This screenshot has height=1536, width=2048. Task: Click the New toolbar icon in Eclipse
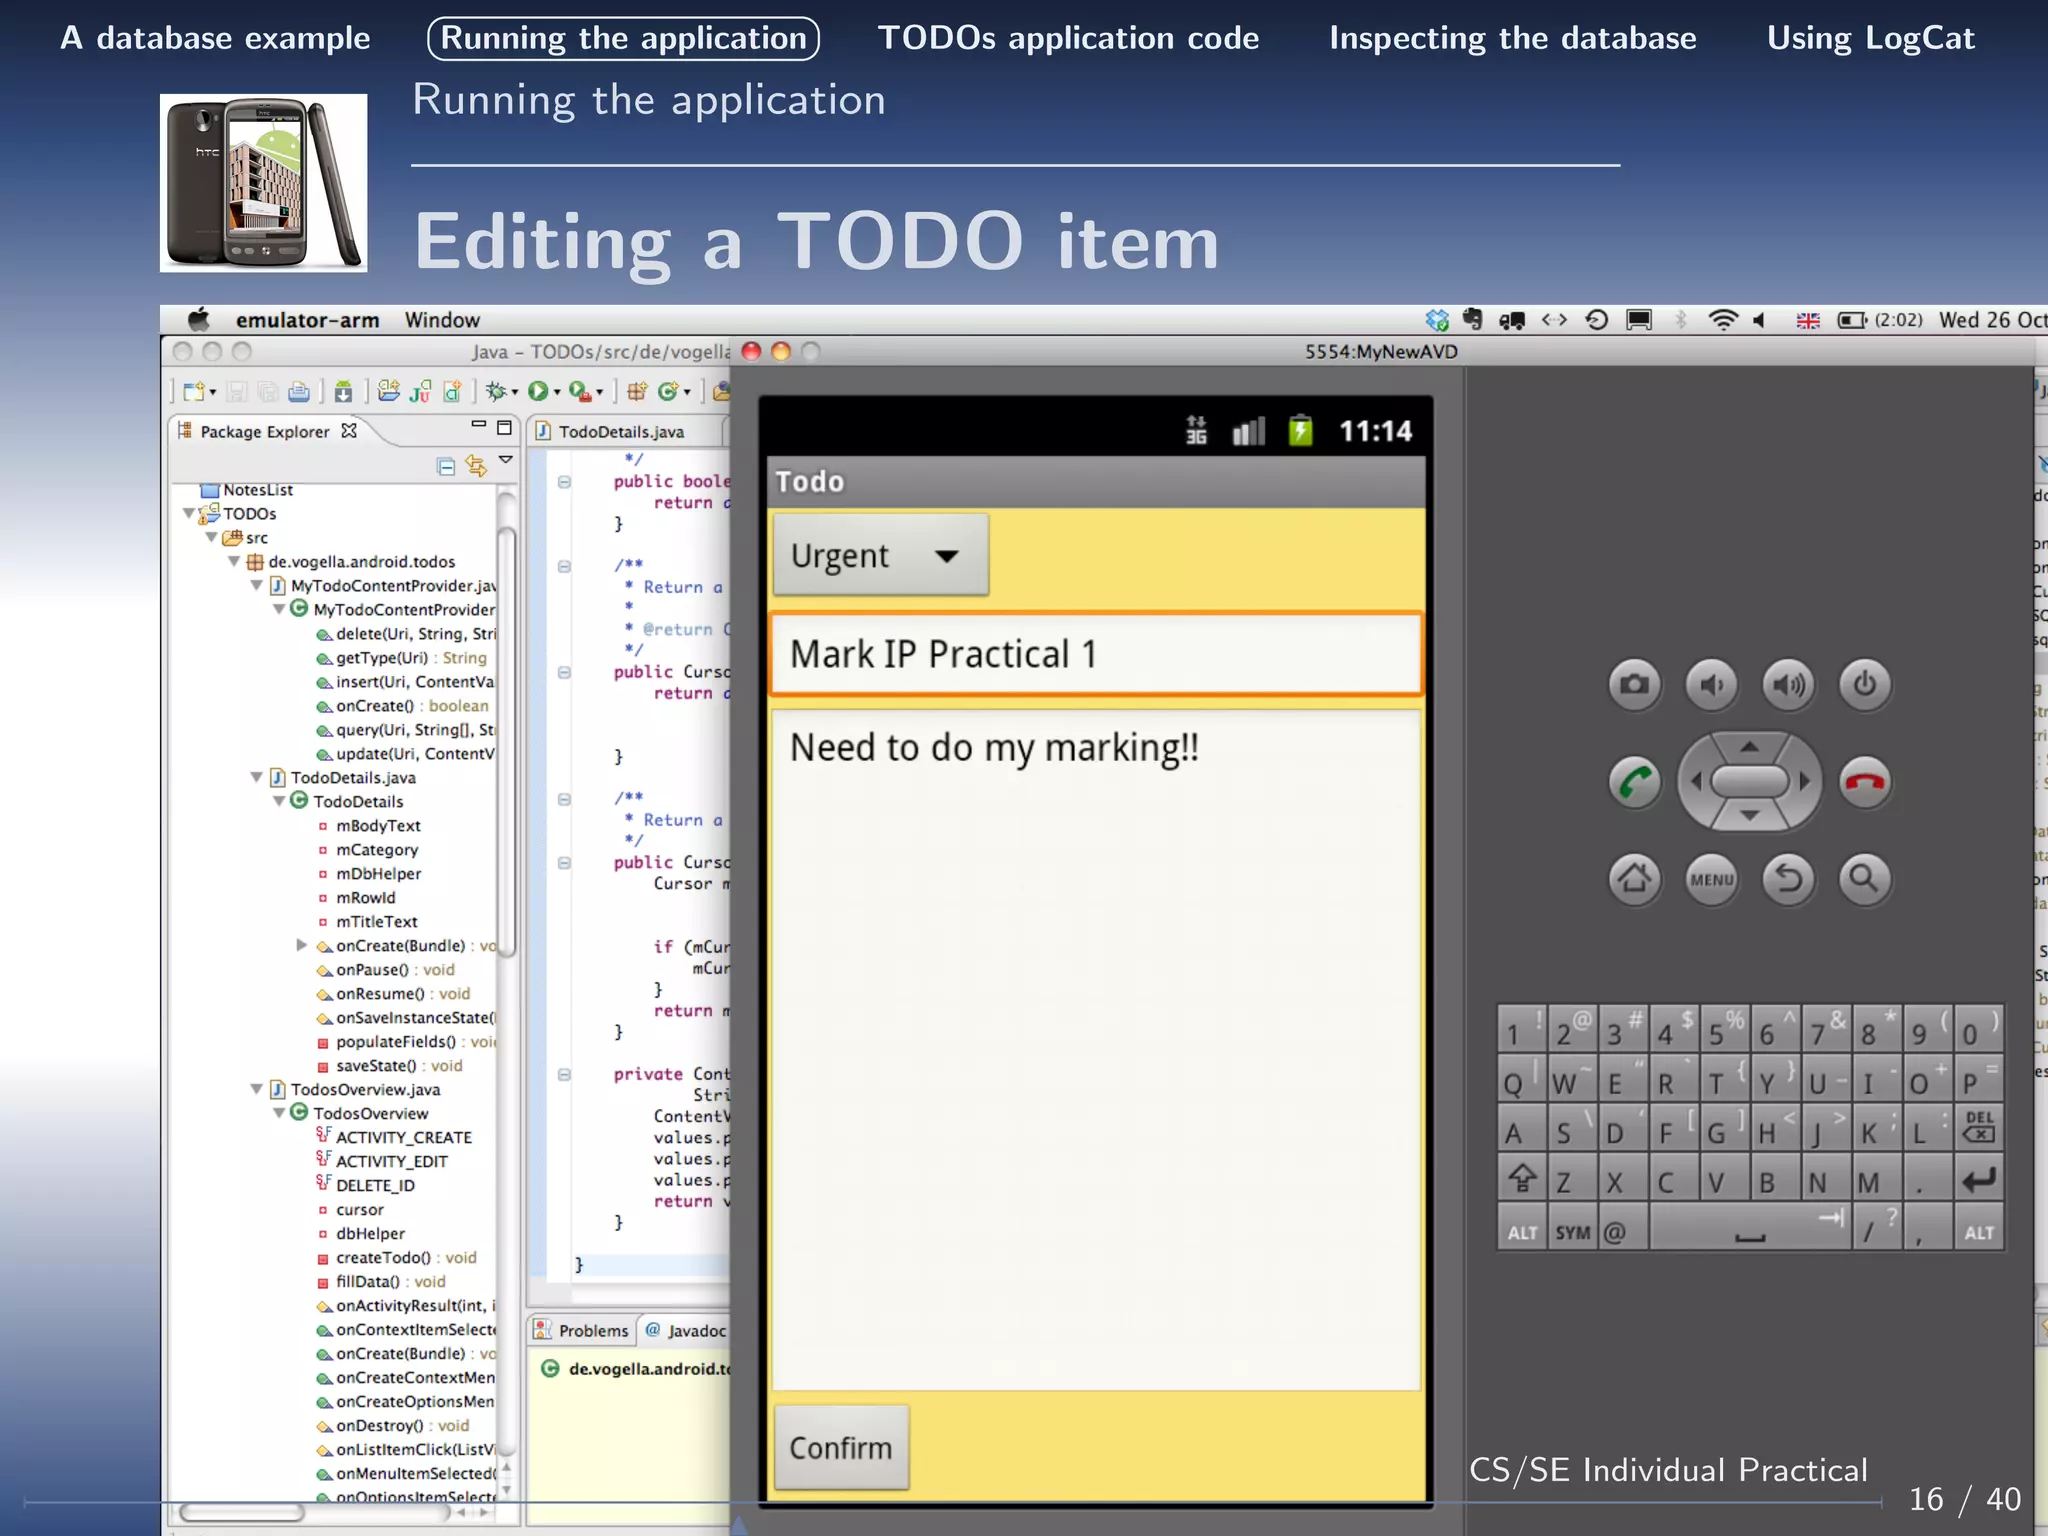point(193,391)
